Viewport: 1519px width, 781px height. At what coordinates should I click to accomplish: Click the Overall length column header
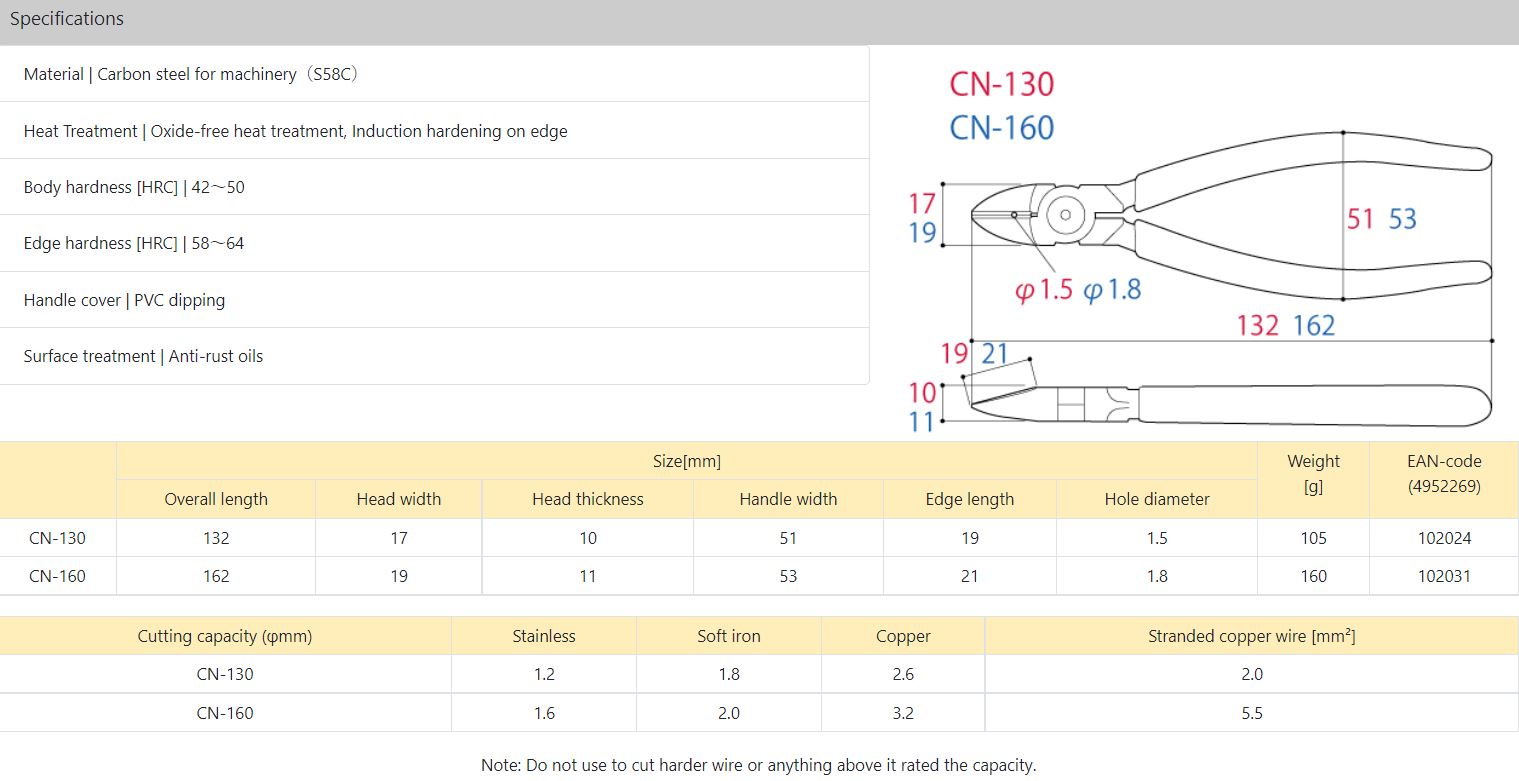pyautogui.click(x=216, y=499)
